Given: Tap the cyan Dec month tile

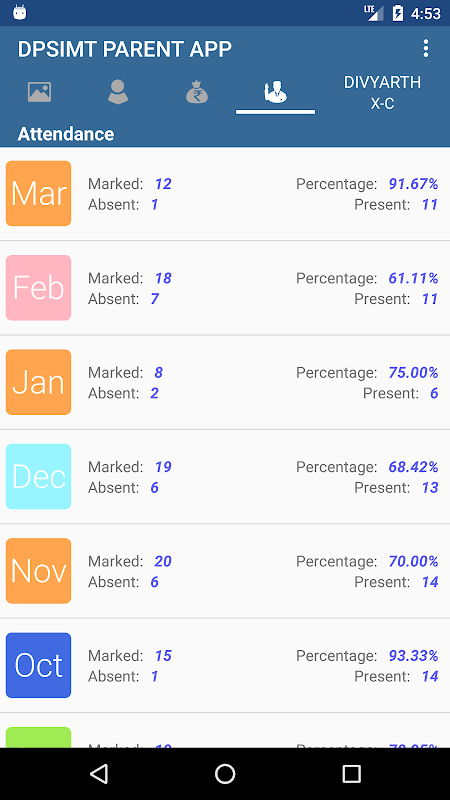Looking at the screenshot, I should [38, 477].
